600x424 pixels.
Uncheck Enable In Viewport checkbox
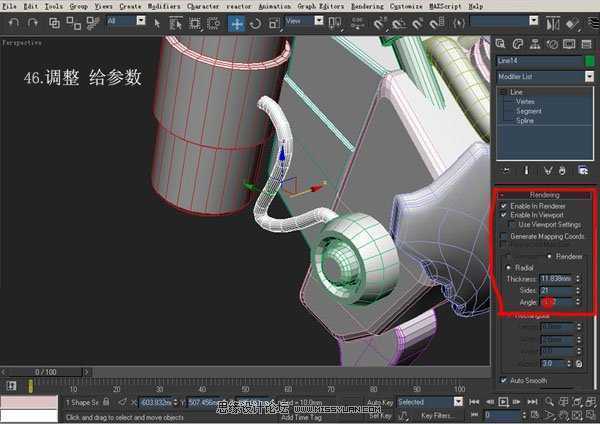(504, 215)
